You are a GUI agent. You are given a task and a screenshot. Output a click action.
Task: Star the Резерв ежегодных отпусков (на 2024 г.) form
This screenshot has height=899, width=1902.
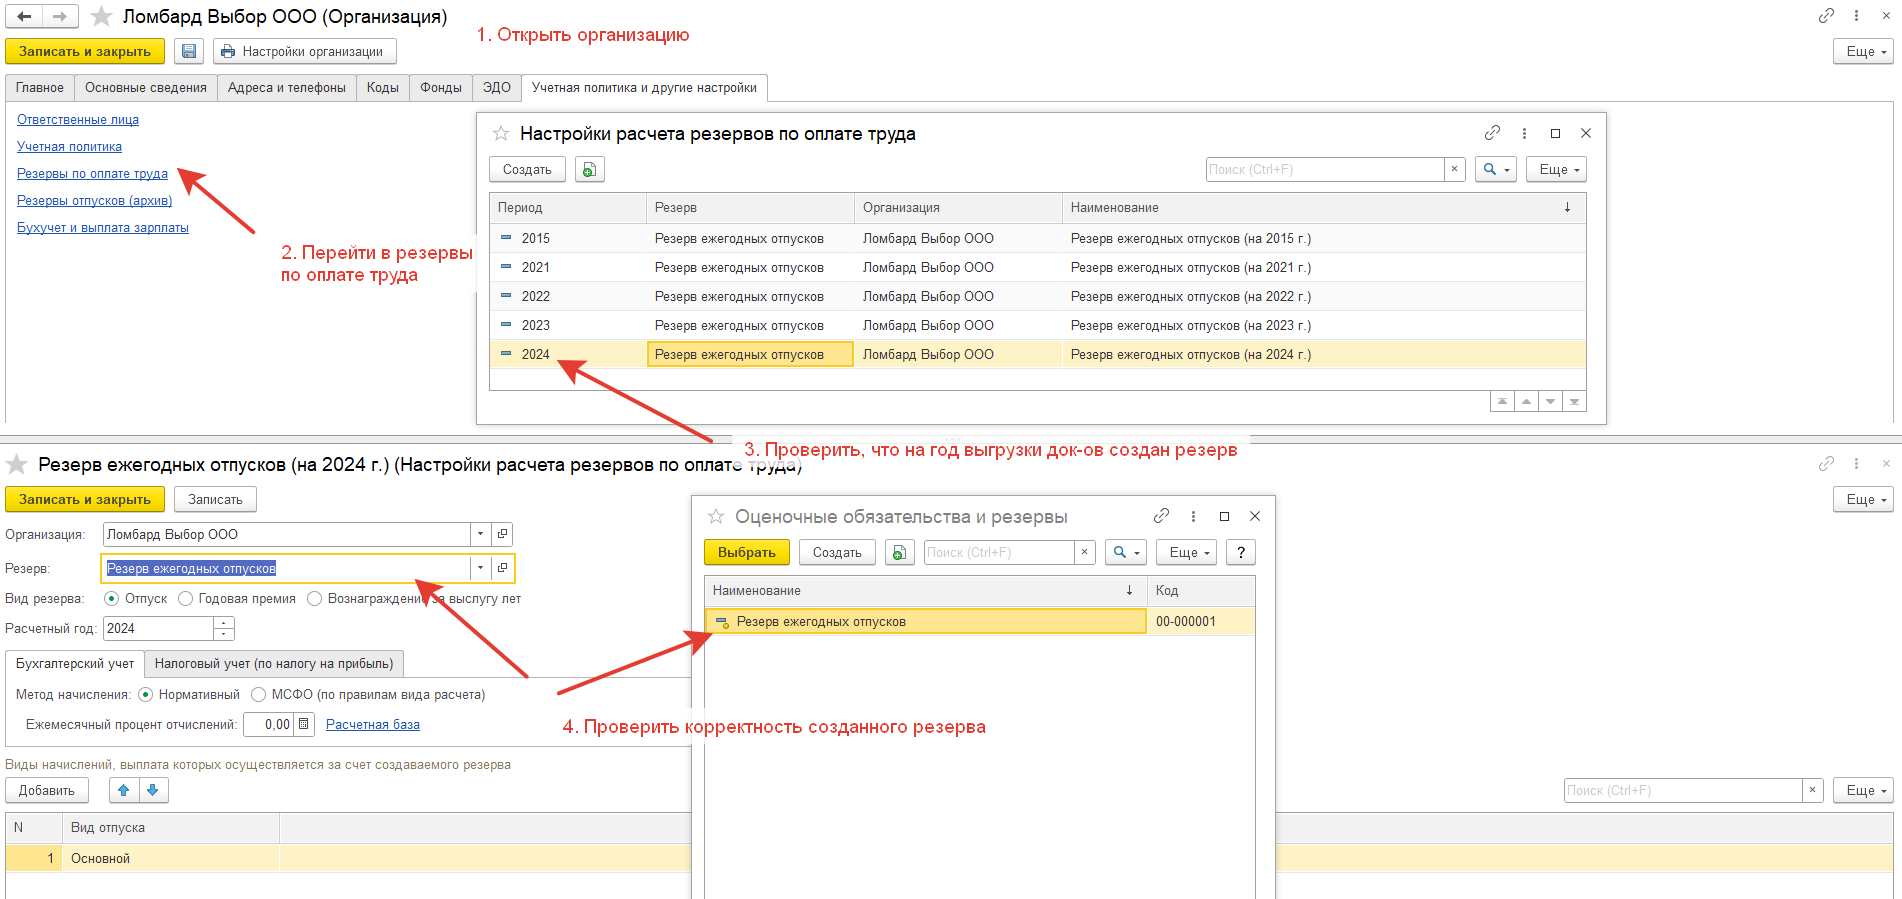pos(17,464)
